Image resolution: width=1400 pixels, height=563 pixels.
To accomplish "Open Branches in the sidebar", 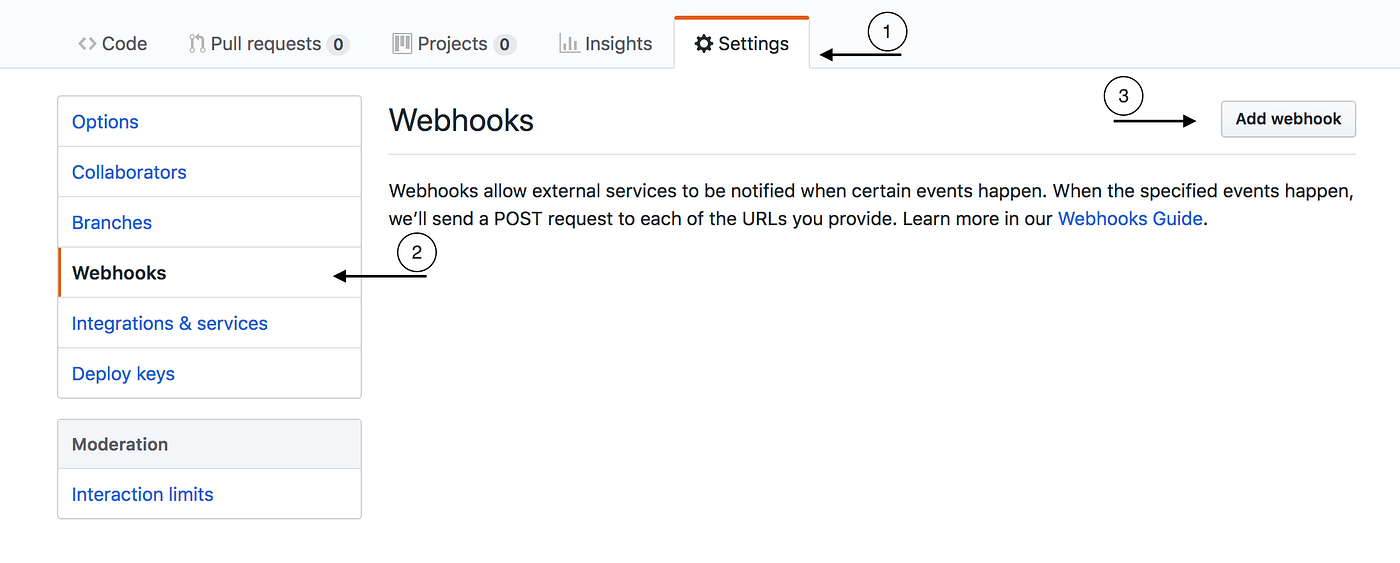I will [x=112, y=223].
